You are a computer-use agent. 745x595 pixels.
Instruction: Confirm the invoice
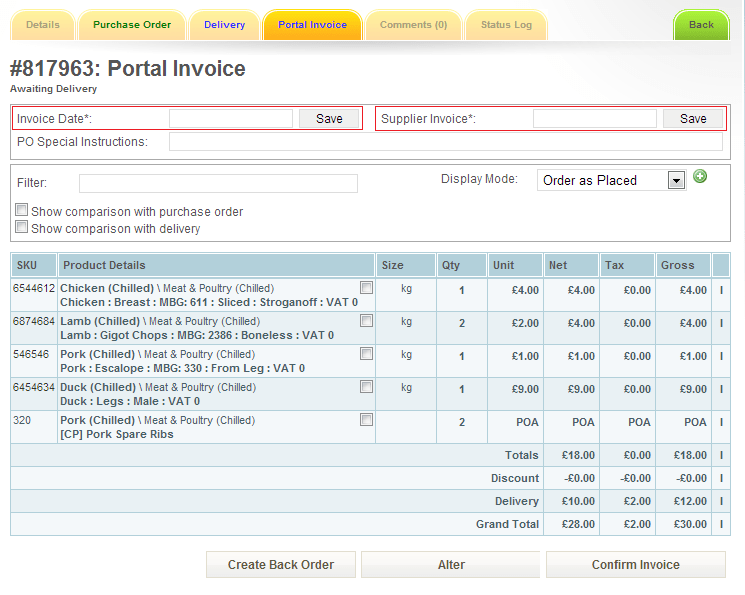click(636, 565)
